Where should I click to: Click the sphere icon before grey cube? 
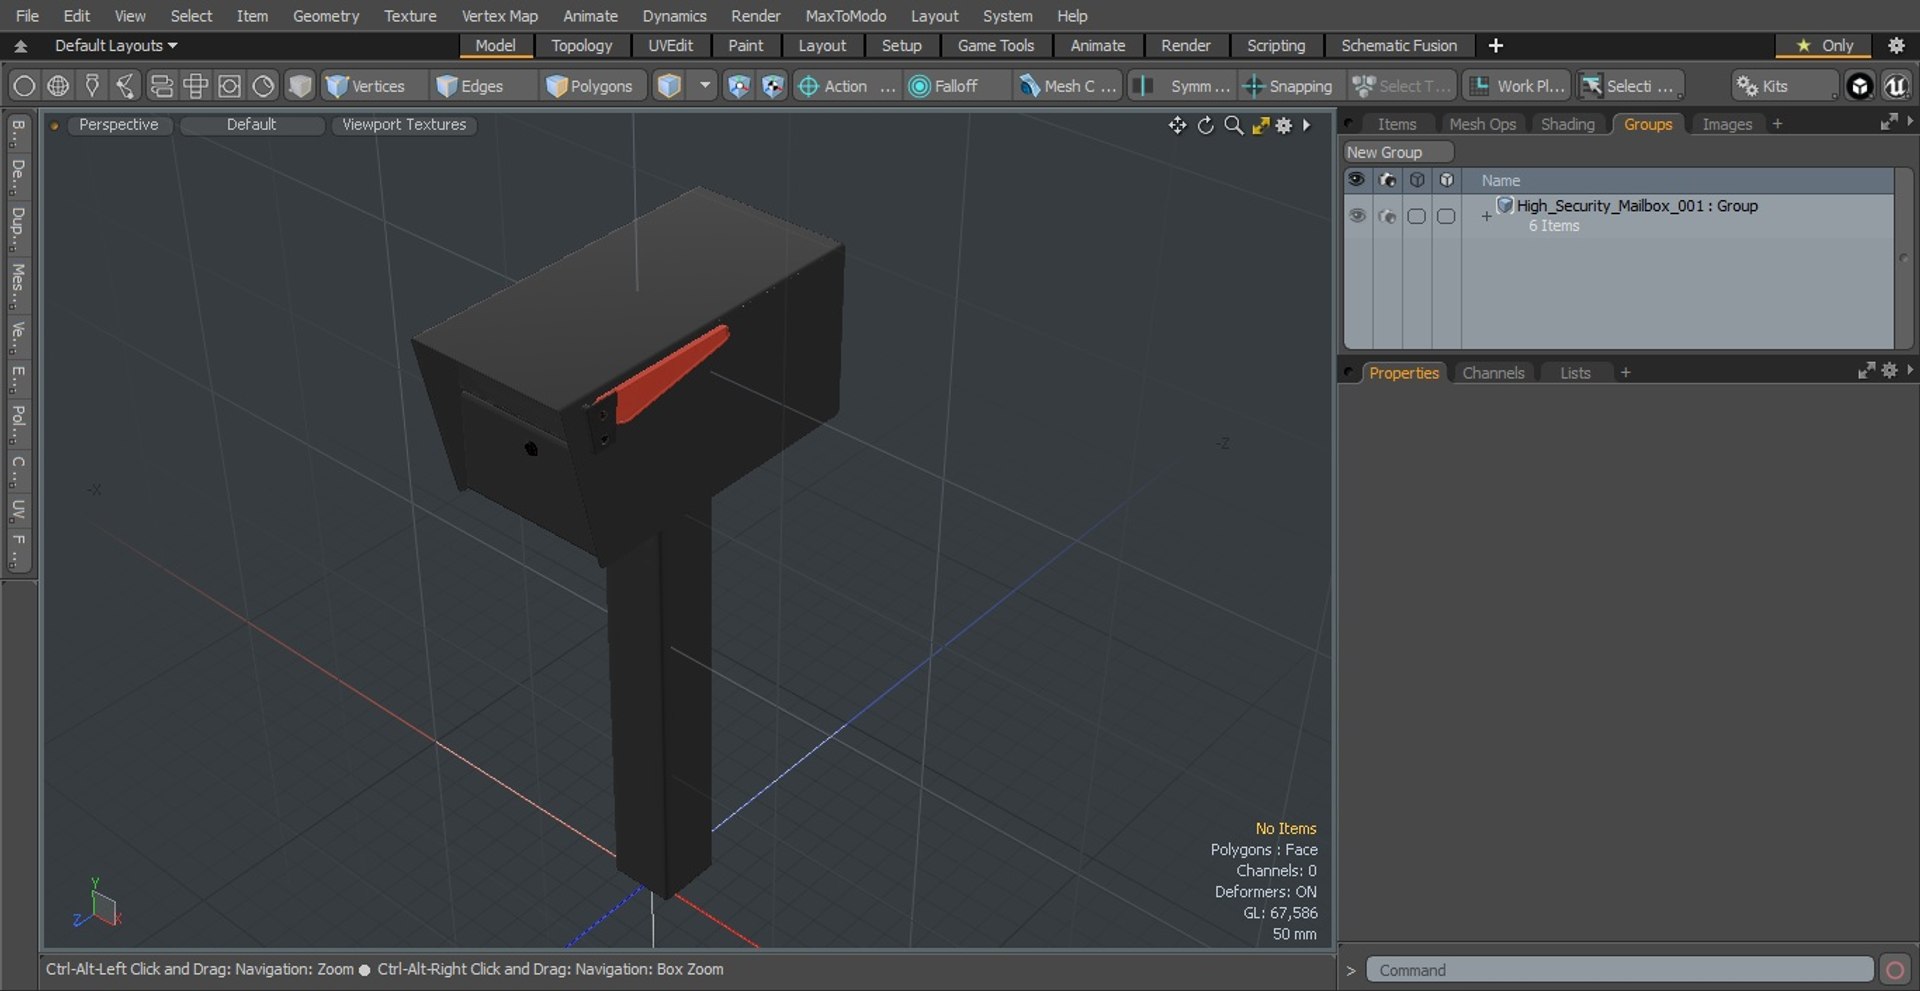(x=263, y=86)
